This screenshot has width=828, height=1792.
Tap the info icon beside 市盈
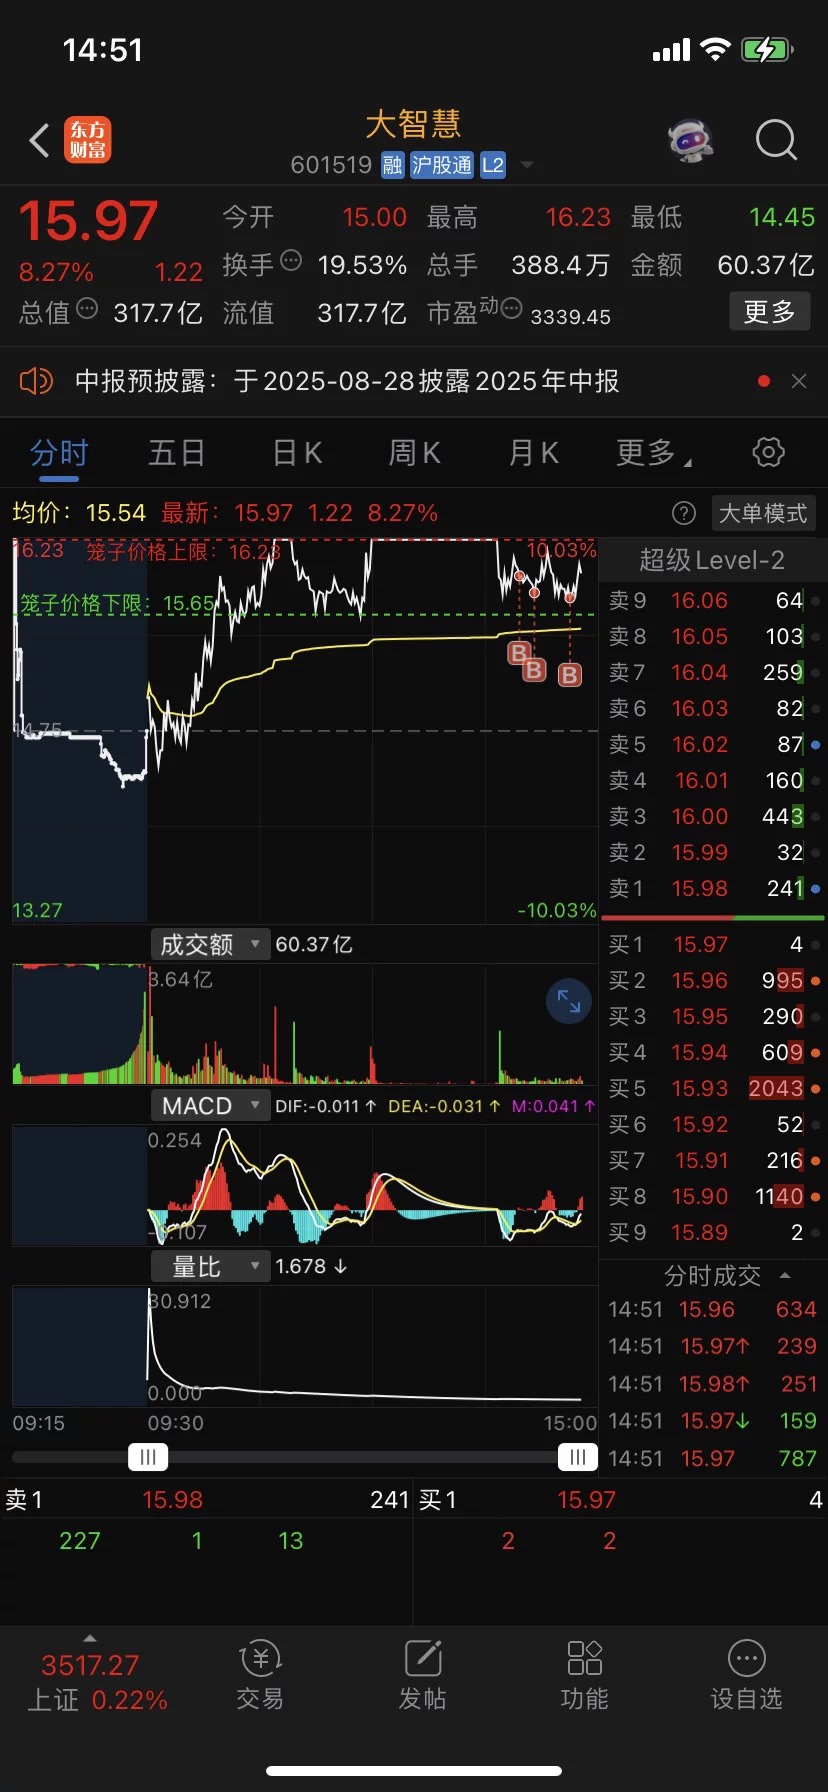point(511,309)
